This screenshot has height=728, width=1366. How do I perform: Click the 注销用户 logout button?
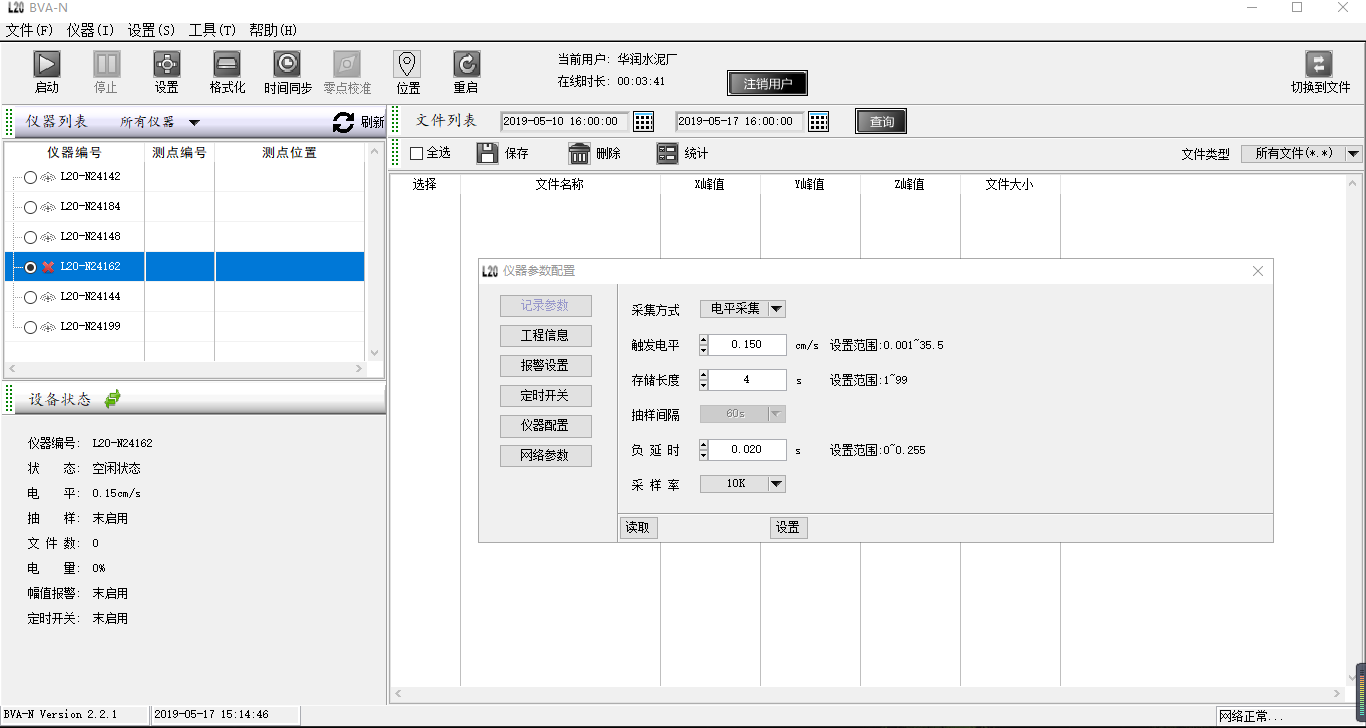click(767, 84)
